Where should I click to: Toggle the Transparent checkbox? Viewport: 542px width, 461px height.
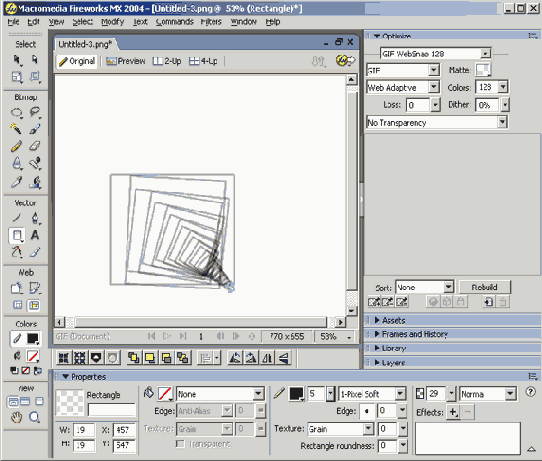click(180, 443)
